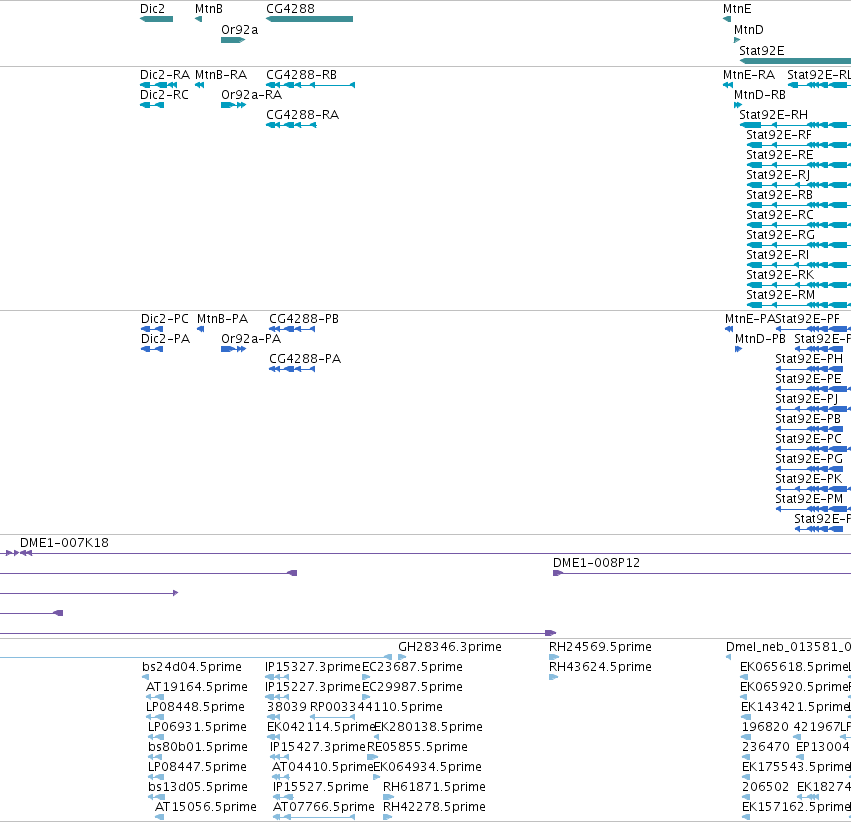The height and width of the screenshot is (822, 851).
Task: Select the EC29987.5prime EST
Action: 366,697
